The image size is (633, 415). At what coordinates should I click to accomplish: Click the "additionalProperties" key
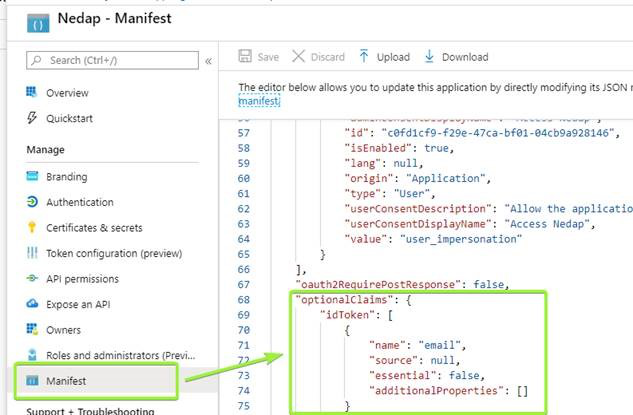(x=436, y=390)
